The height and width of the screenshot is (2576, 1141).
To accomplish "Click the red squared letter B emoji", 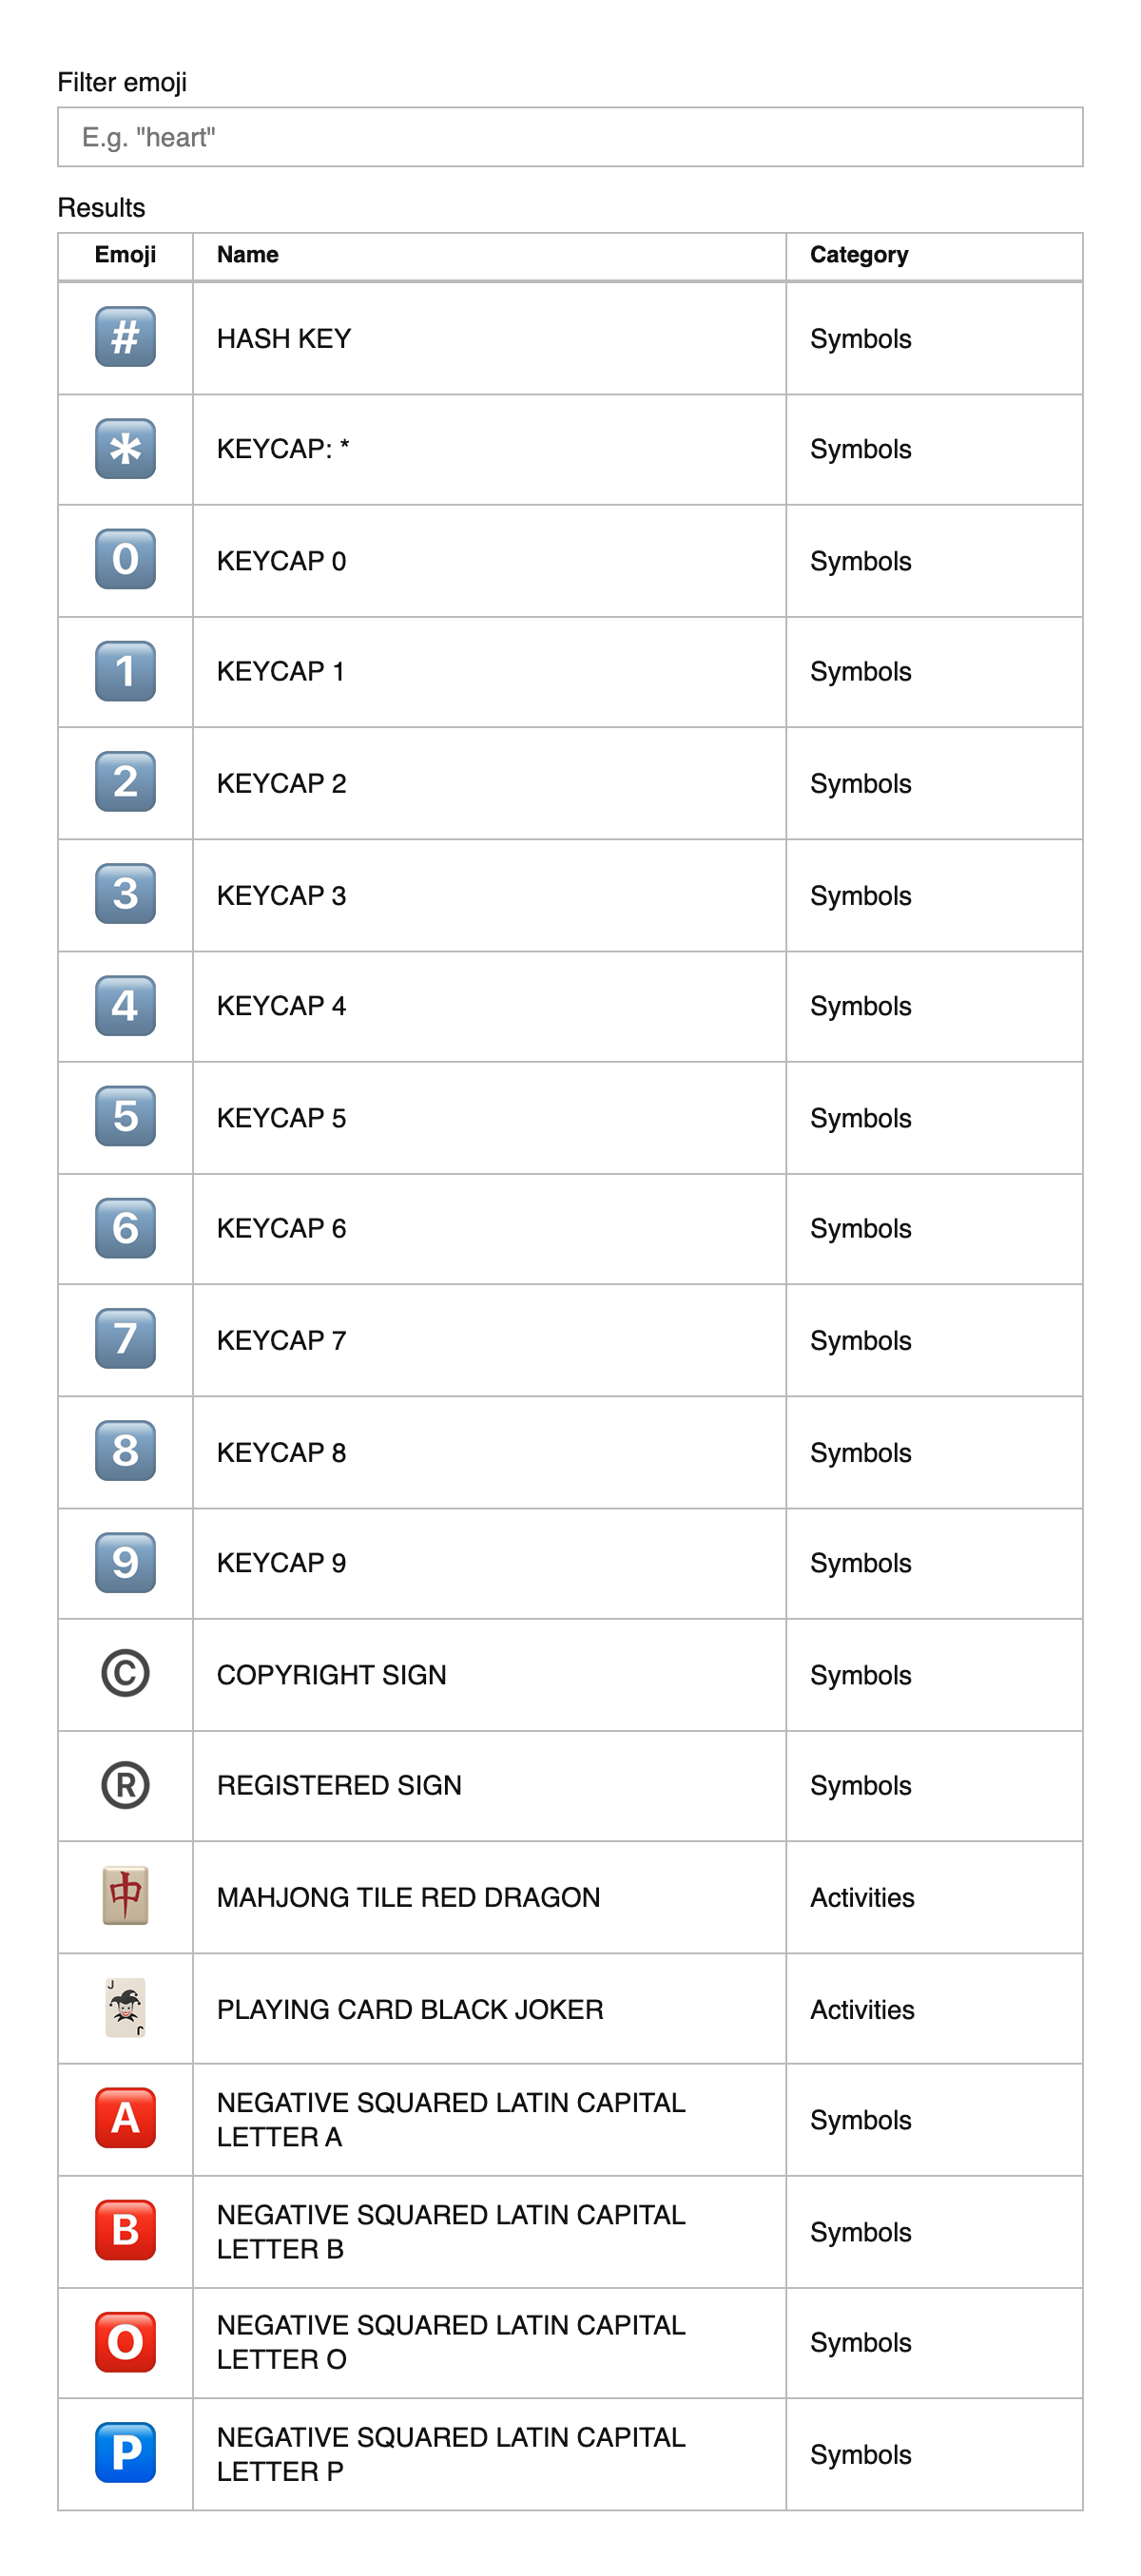I will (x=125, y=2230).
